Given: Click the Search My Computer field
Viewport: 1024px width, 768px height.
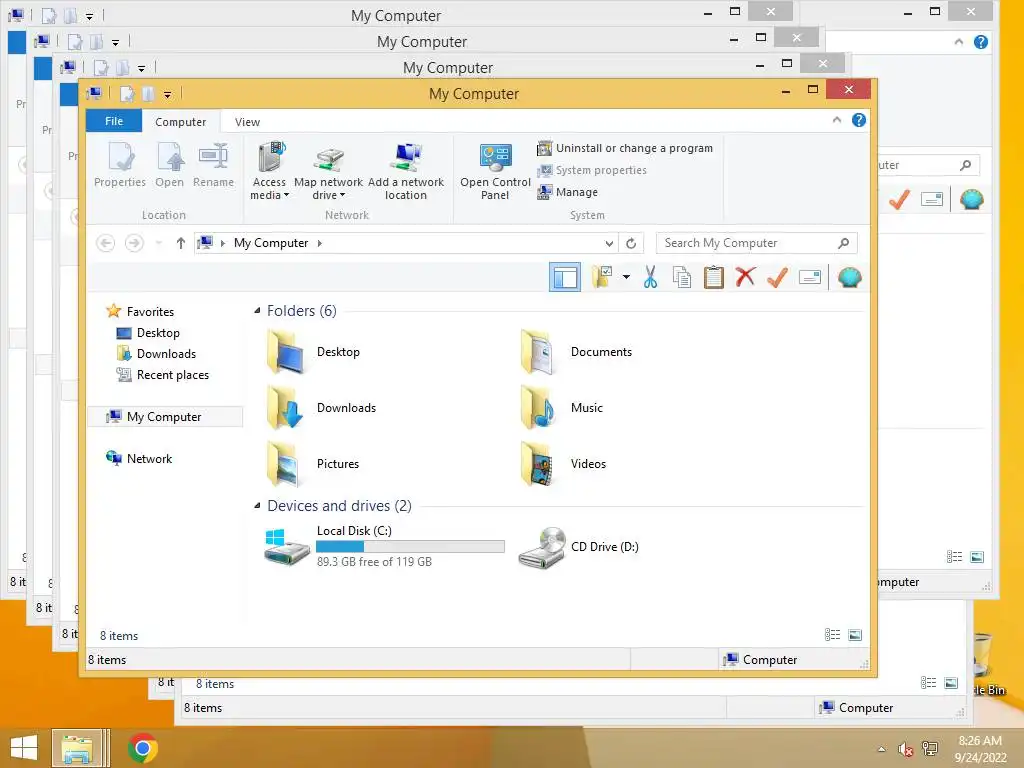Looking at the screenshot, I should pos(756,243).
